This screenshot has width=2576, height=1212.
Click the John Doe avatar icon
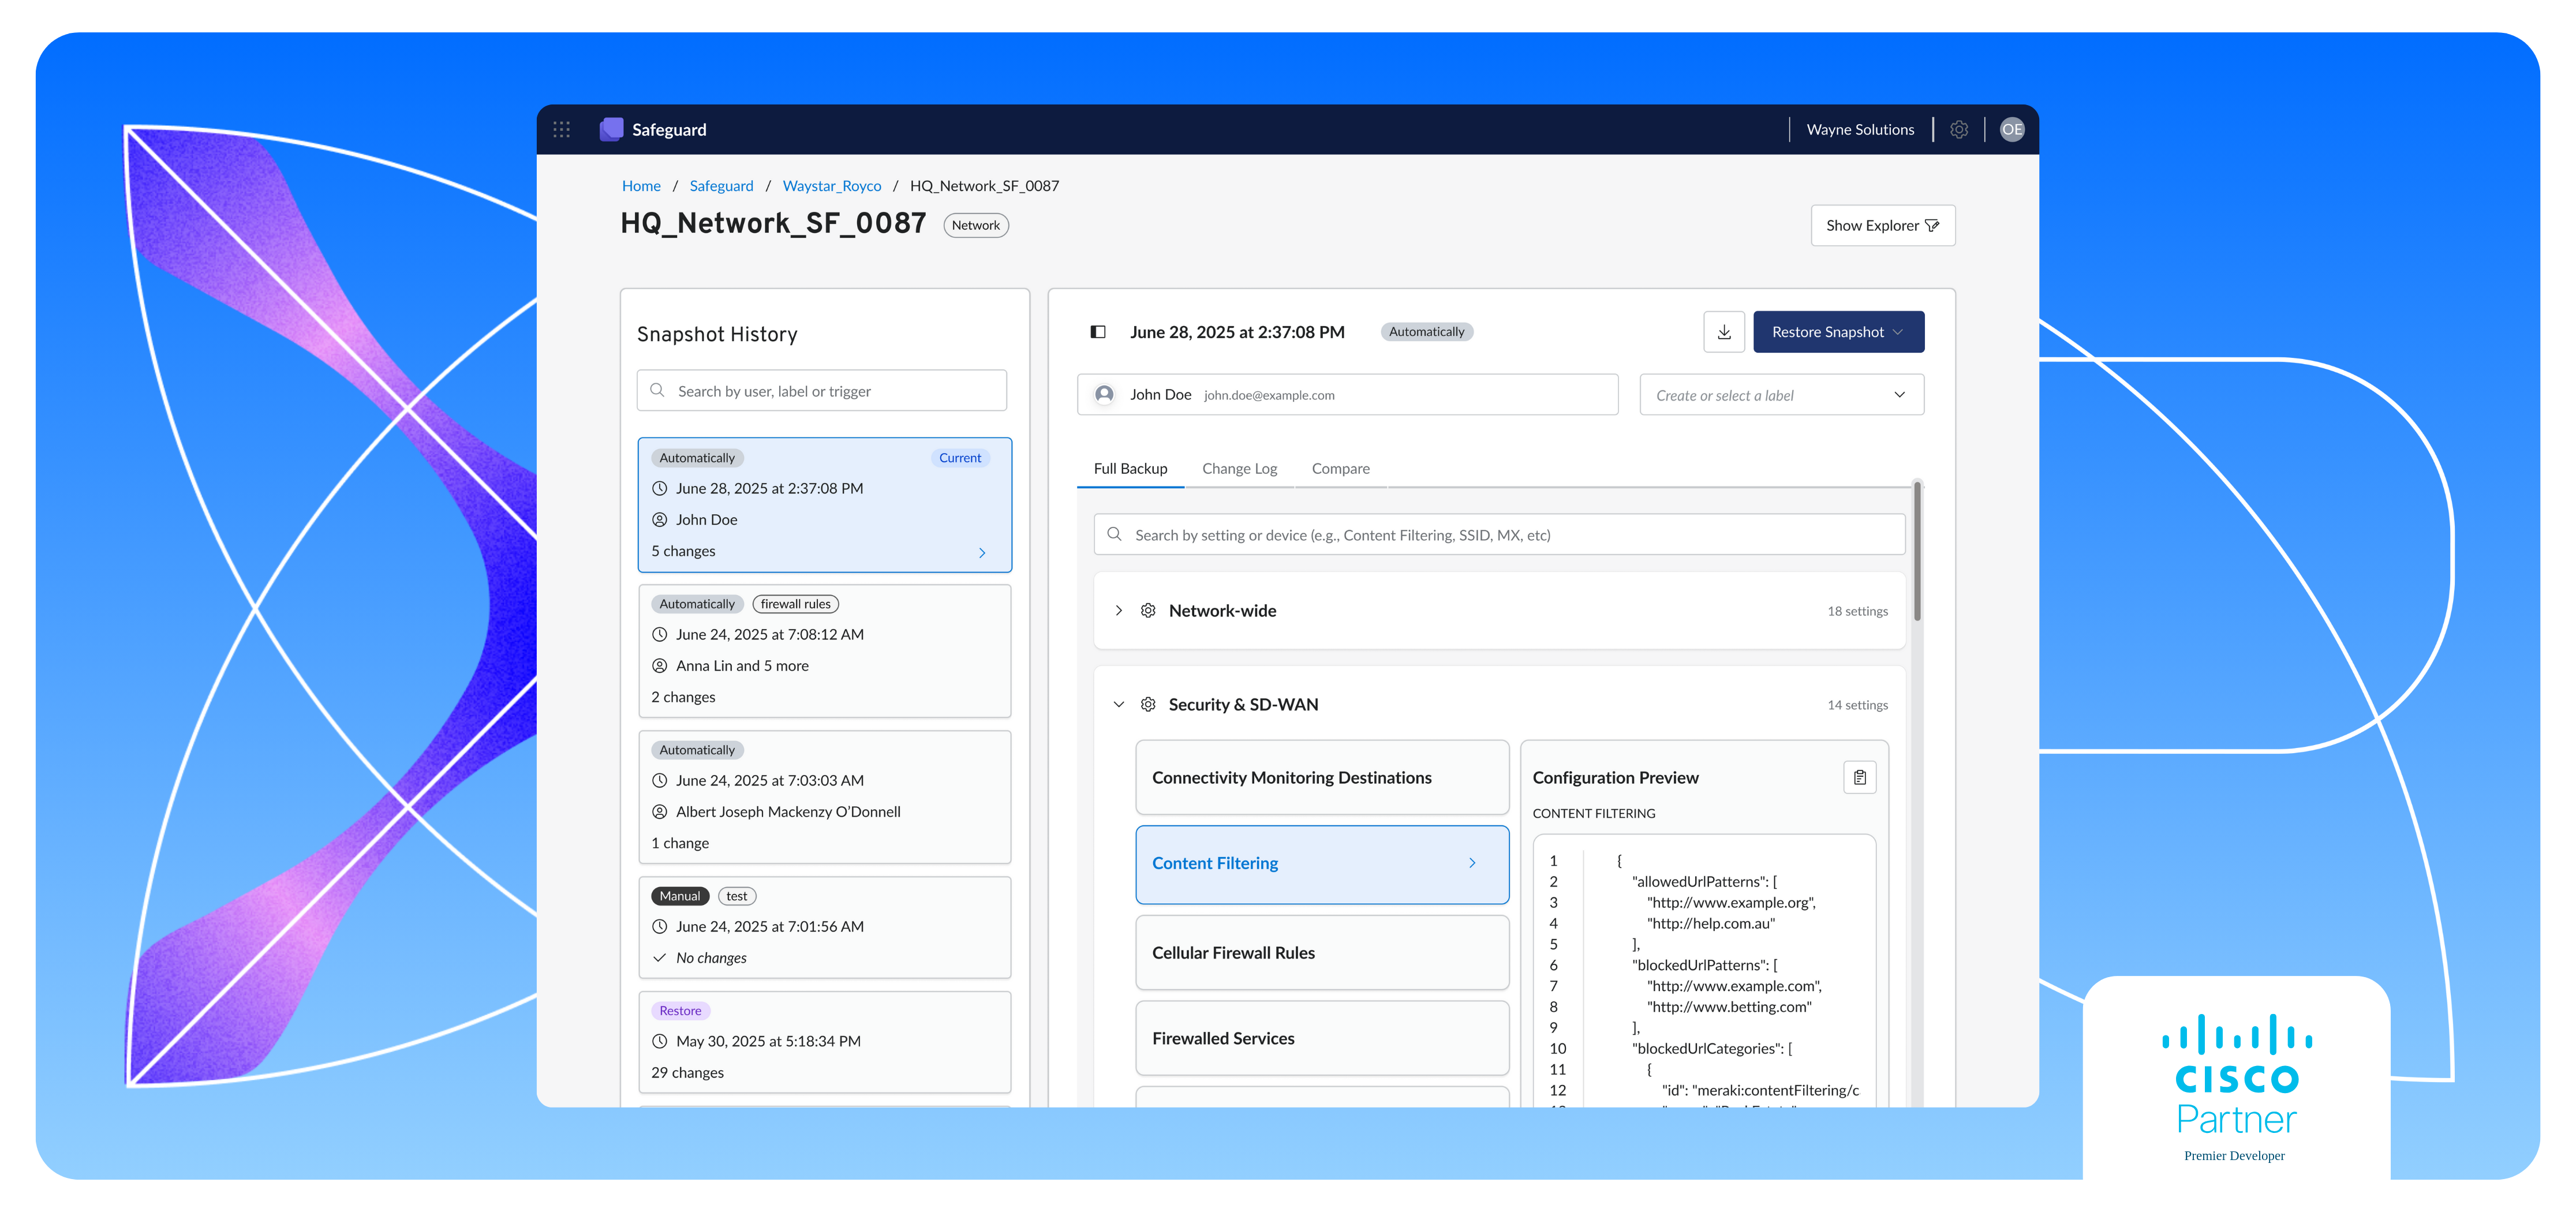[x=1104, y=394]
